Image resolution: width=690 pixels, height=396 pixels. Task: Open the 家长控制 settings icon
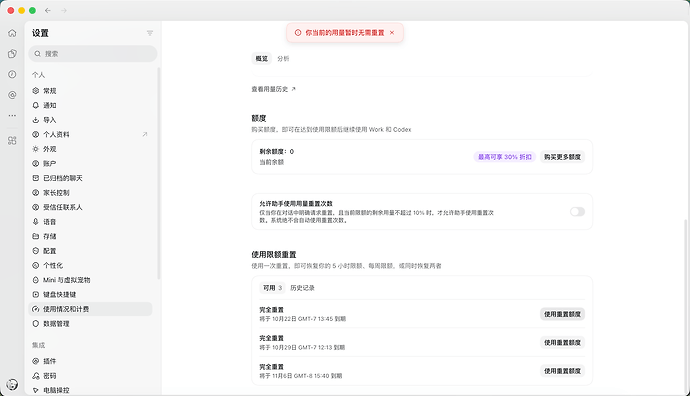pos(36,192)
